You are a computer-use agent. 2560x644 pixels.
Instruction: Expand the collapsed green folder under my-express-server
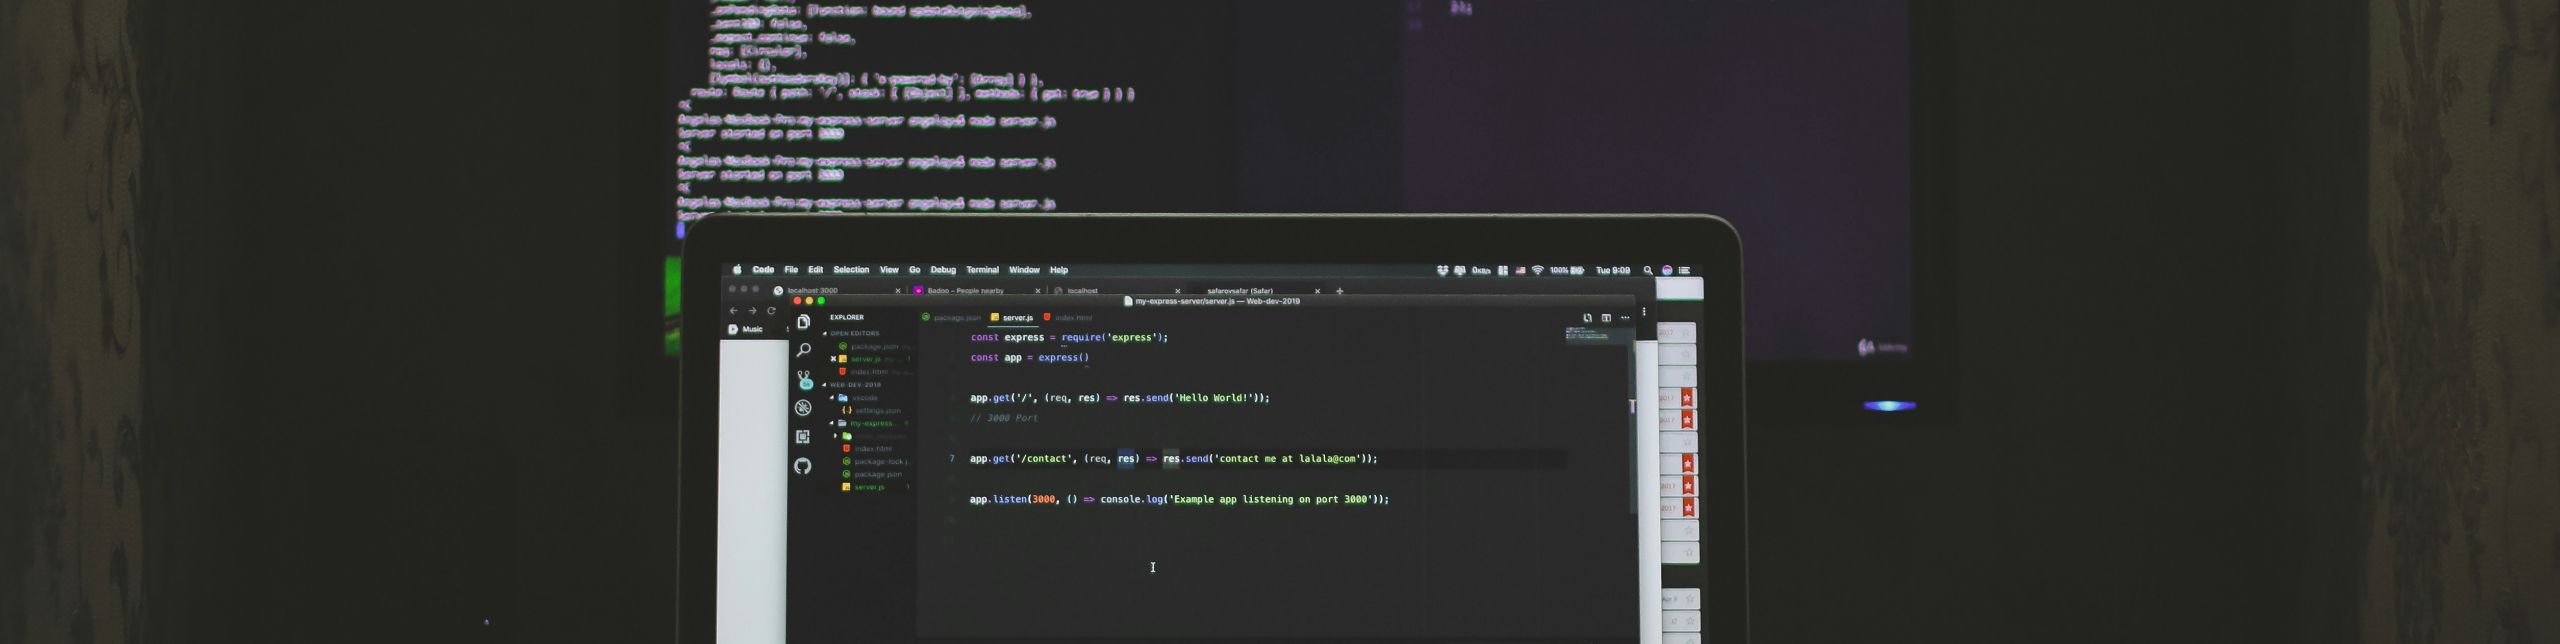[x=836, y=436]
